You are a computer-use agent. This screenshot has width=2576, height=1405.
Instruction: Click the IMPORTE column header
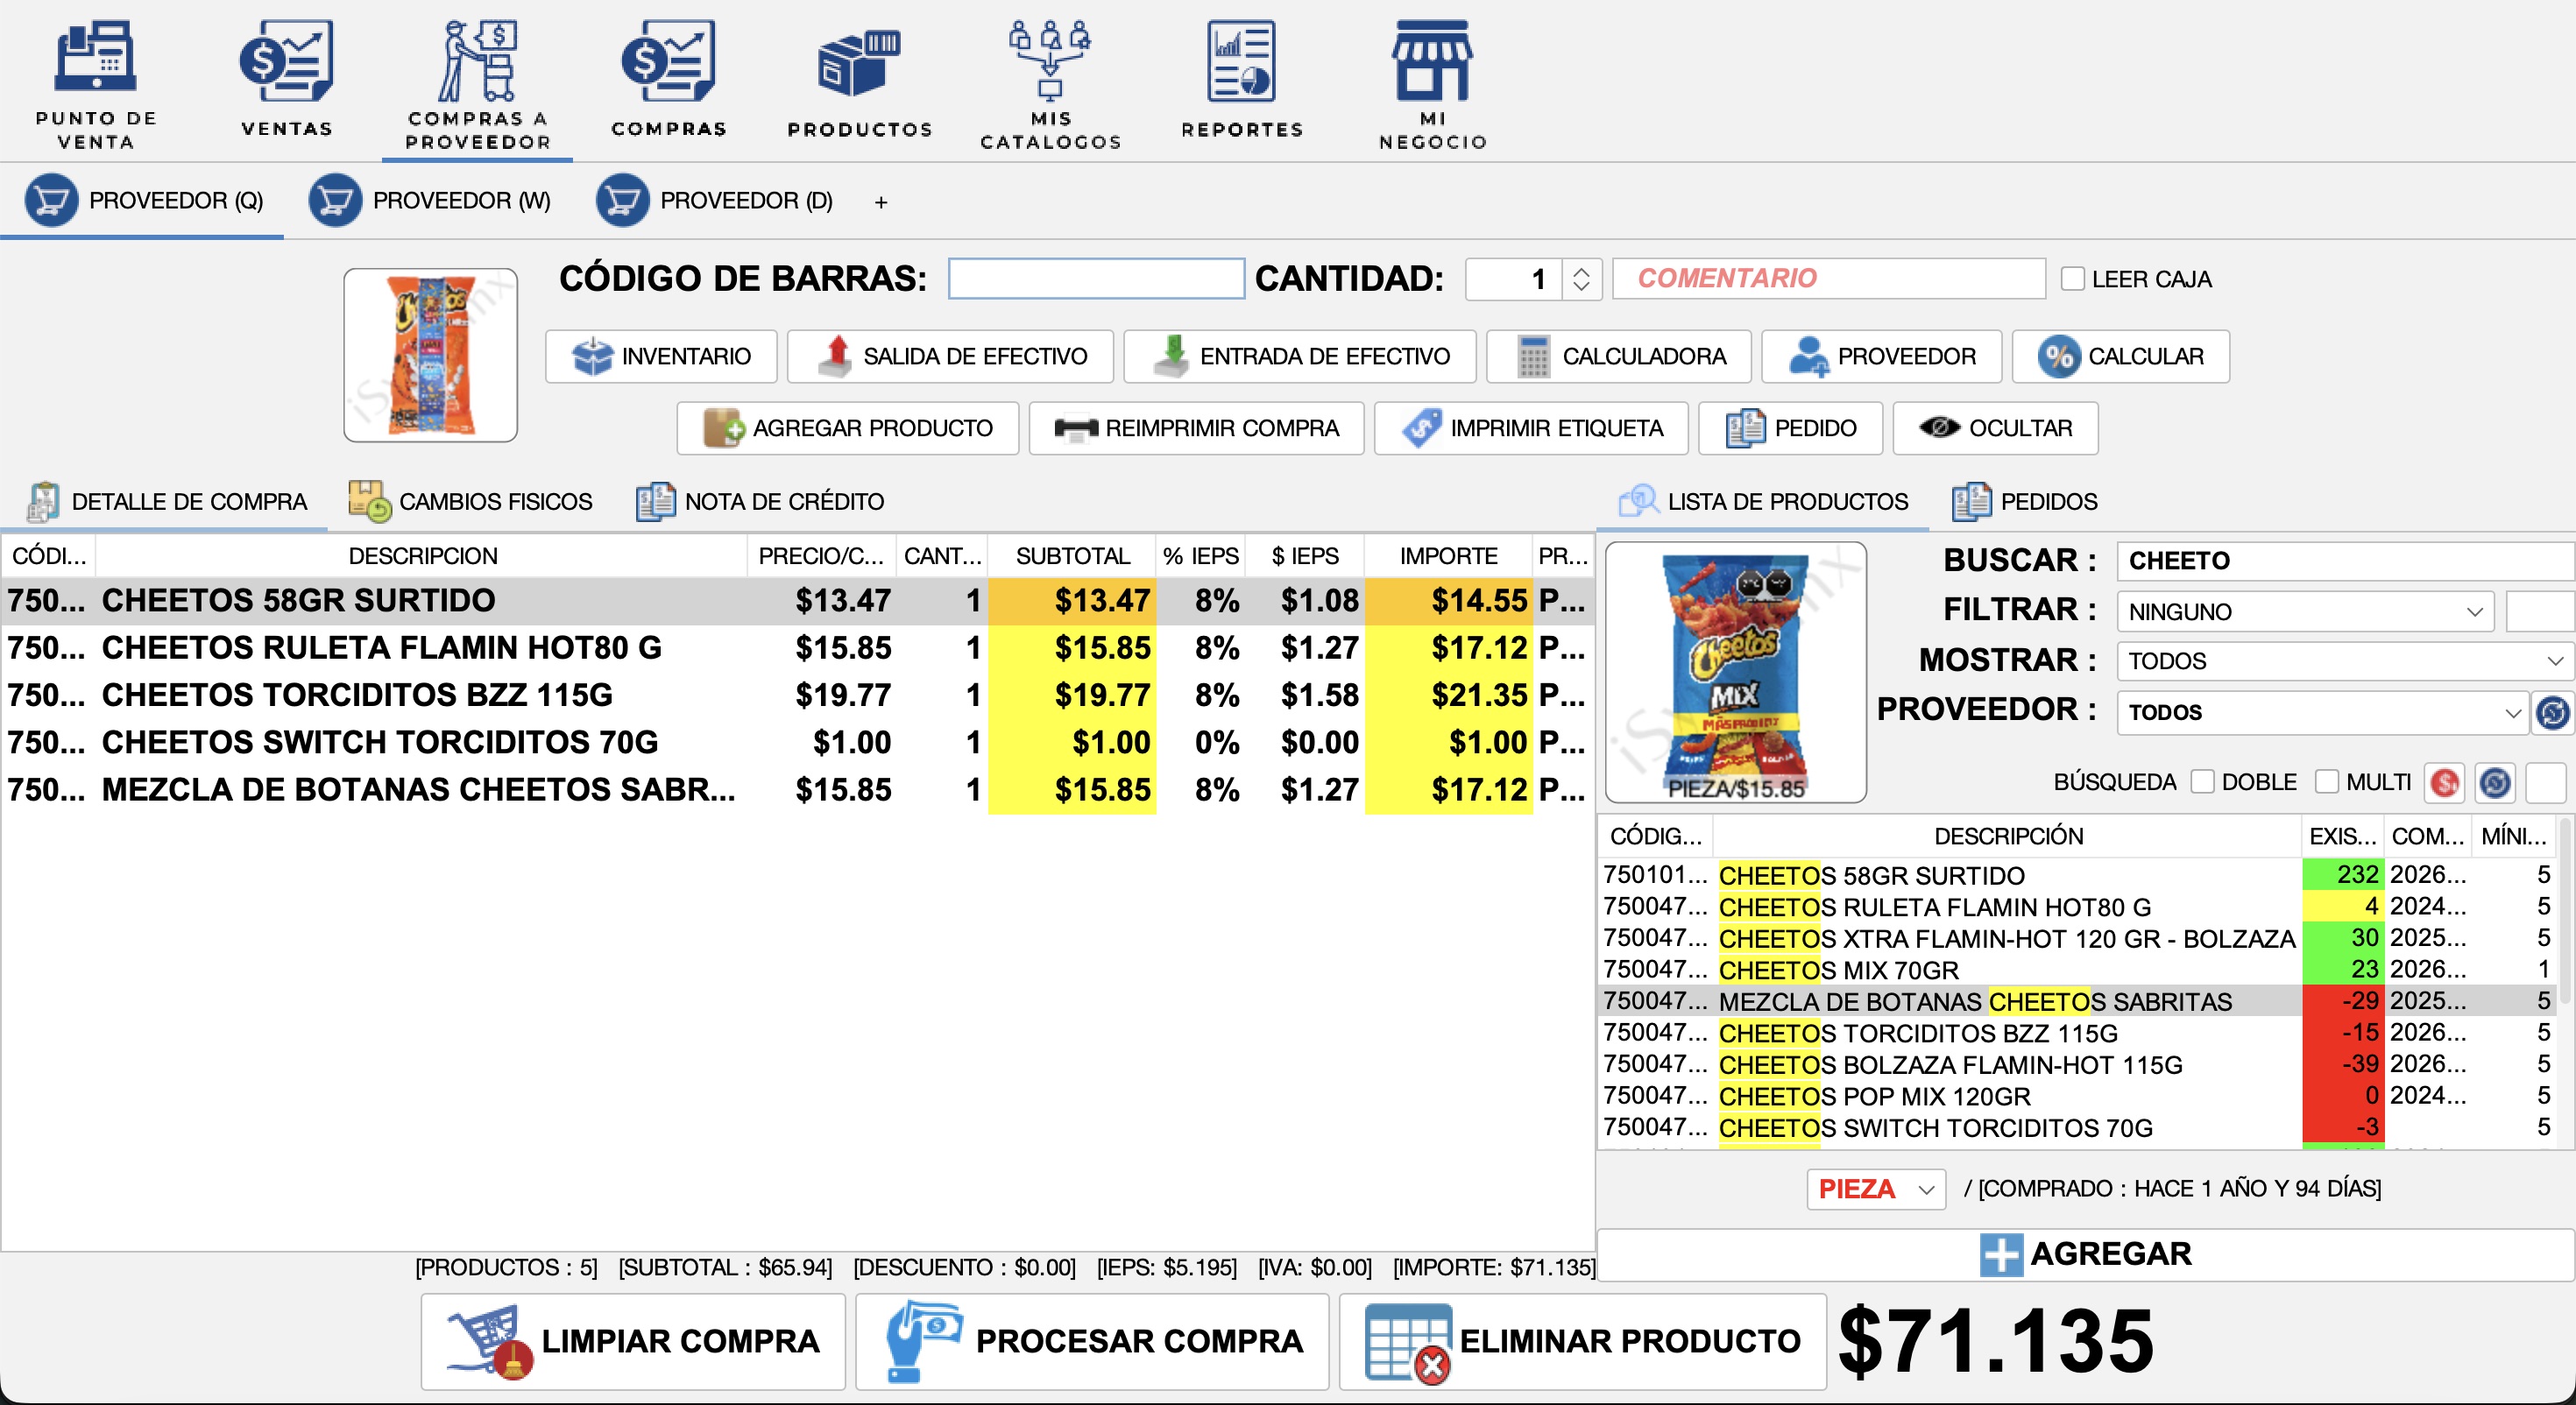click(1448, 556)
